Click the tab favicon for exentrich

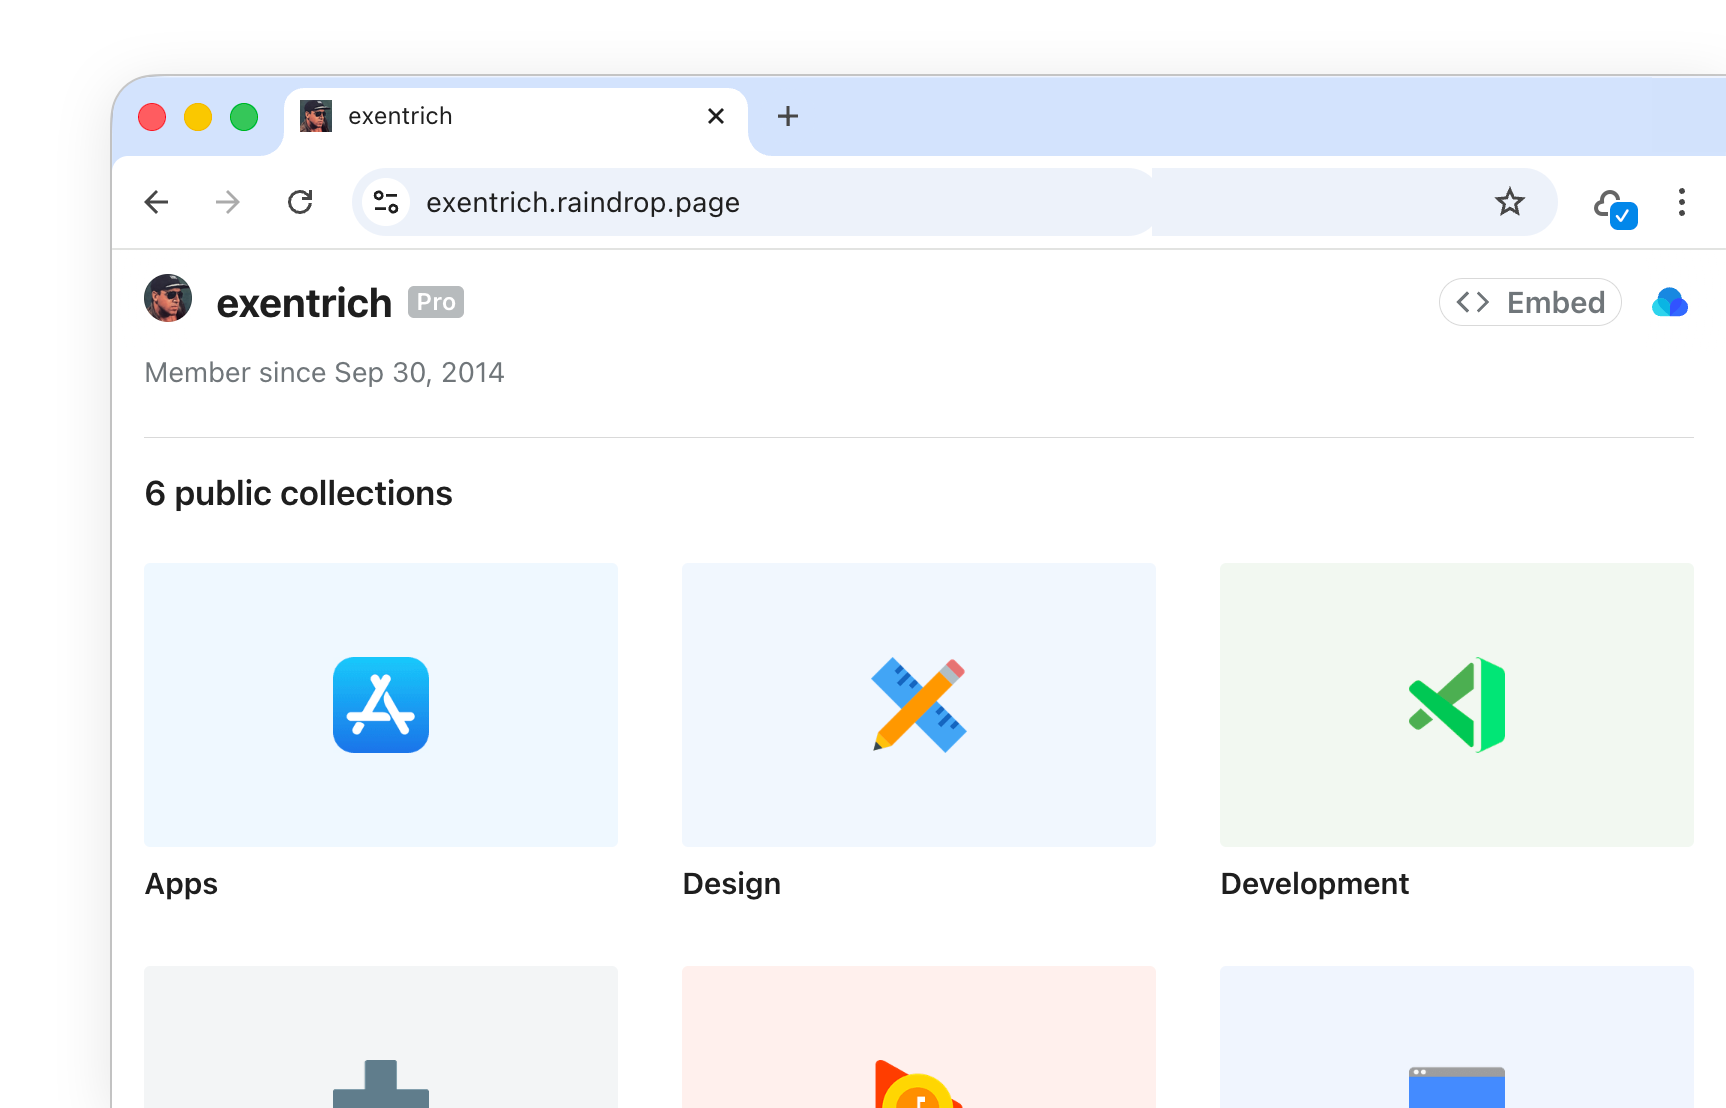tap(316, 116)
